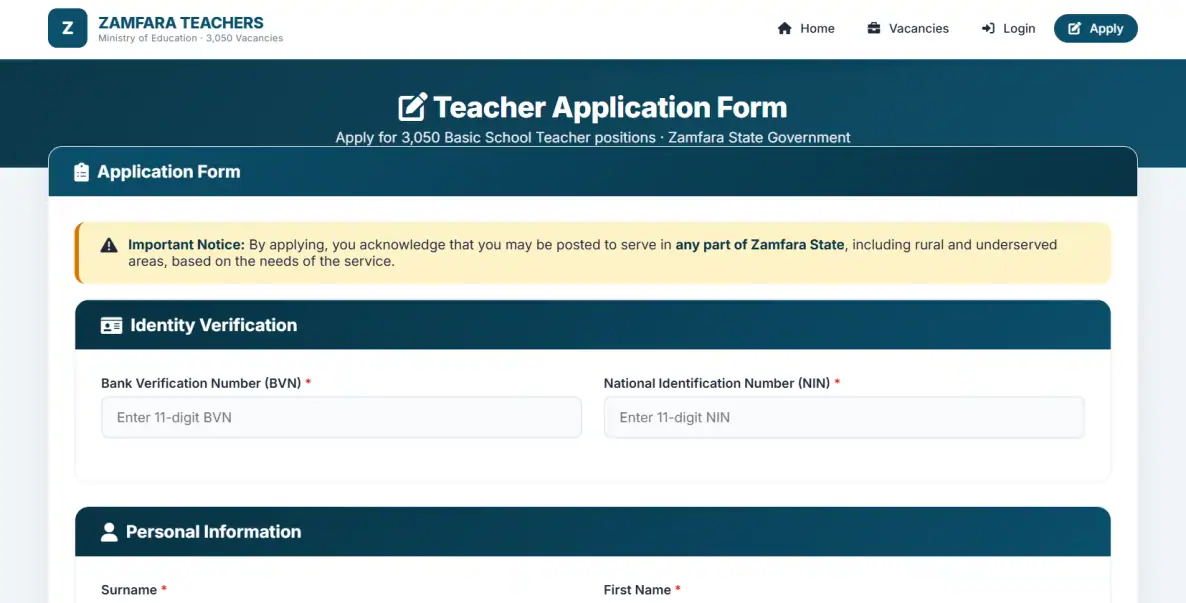Image resolution: width=1186 pixels, height=603 pixels.
Task: Click the 'Important Notice:' bold text
Action: tap(186, 244)
